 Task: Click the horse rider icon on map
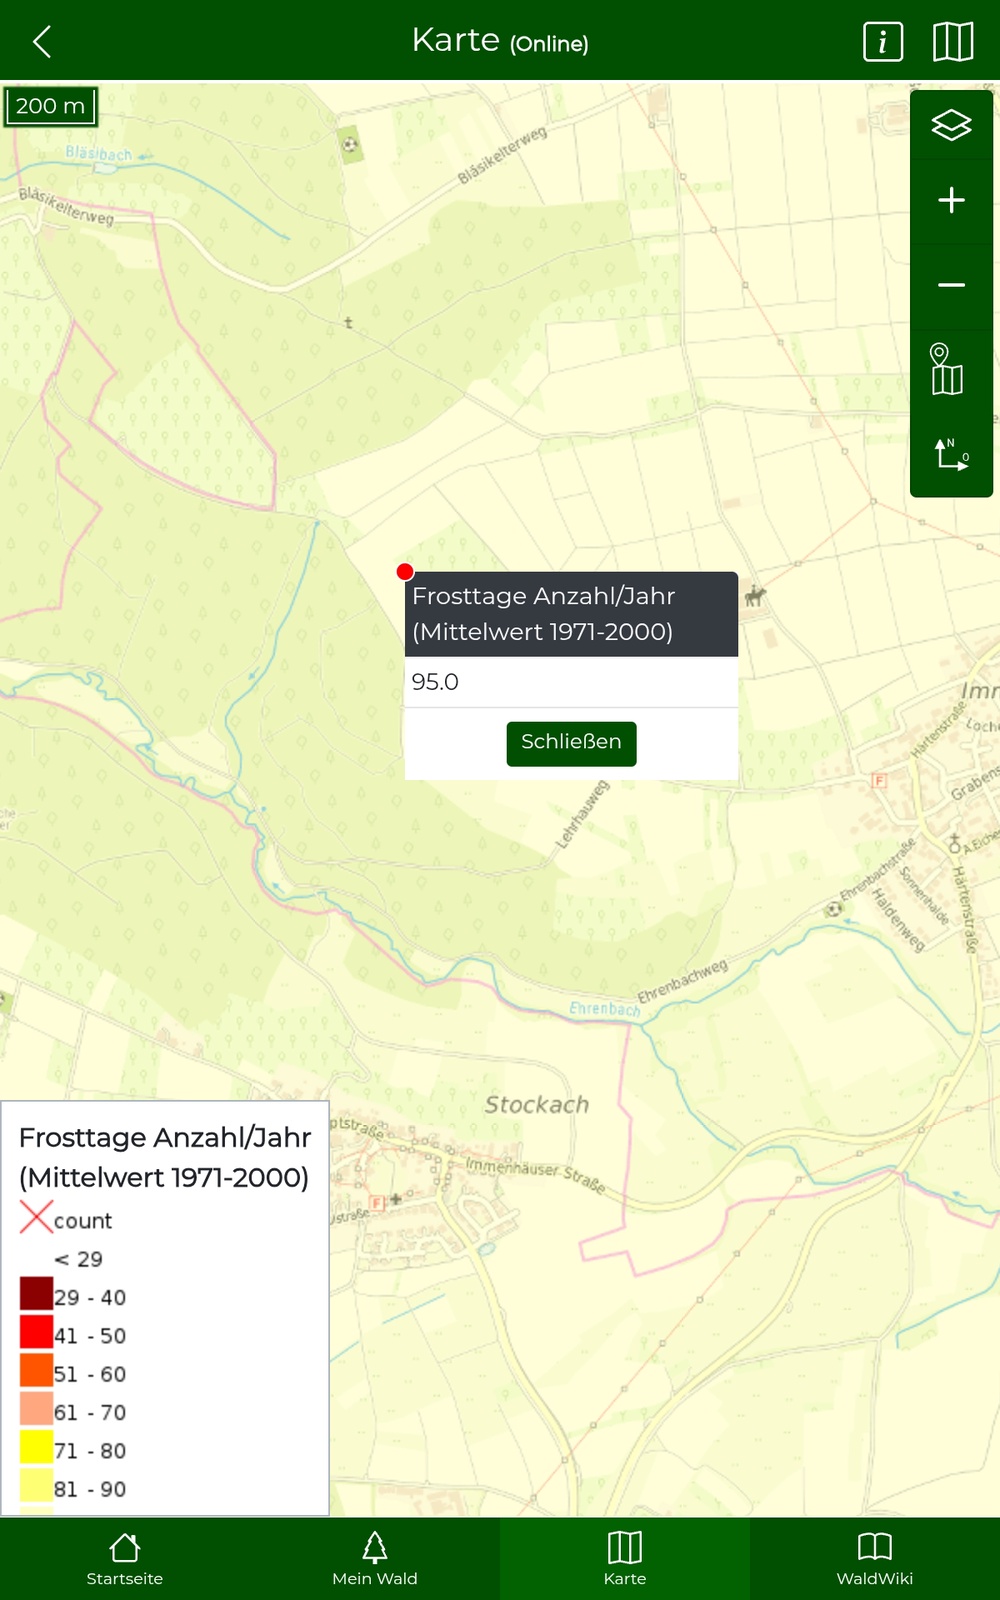755,597
